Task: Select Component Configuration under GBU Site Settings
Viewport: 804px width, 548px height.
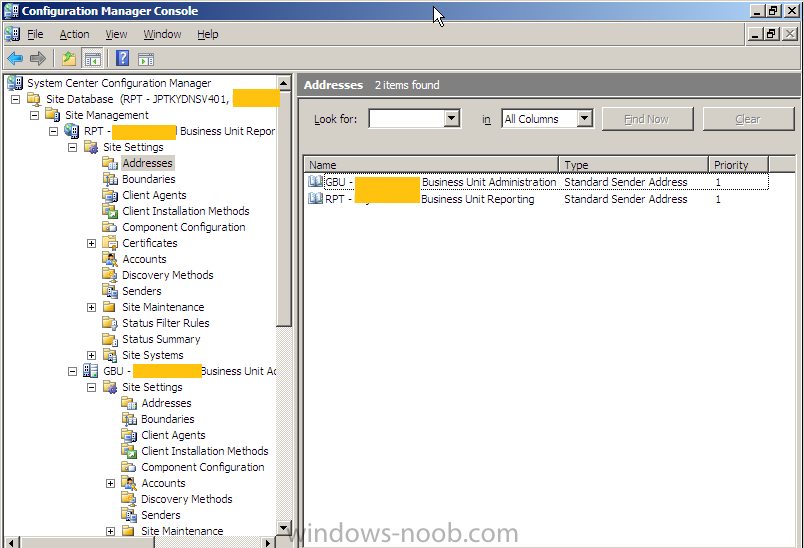Action: coord(203,467)
